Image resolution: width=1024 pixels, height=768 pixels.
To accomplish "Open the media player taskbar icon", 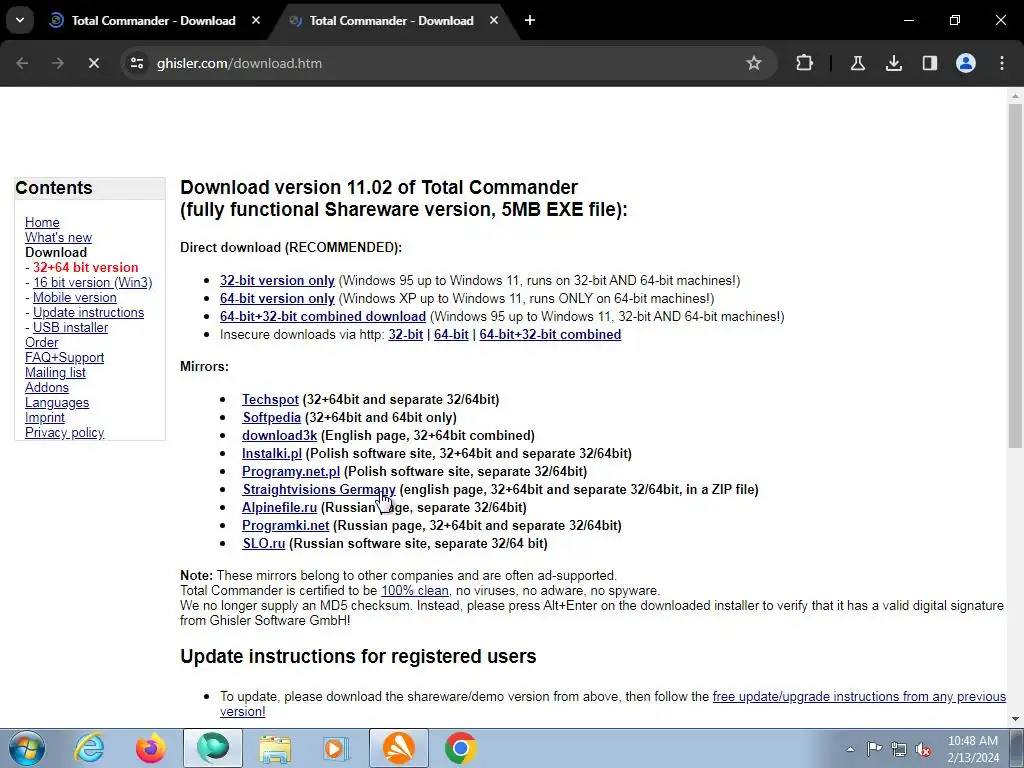I will coord(336,748).
